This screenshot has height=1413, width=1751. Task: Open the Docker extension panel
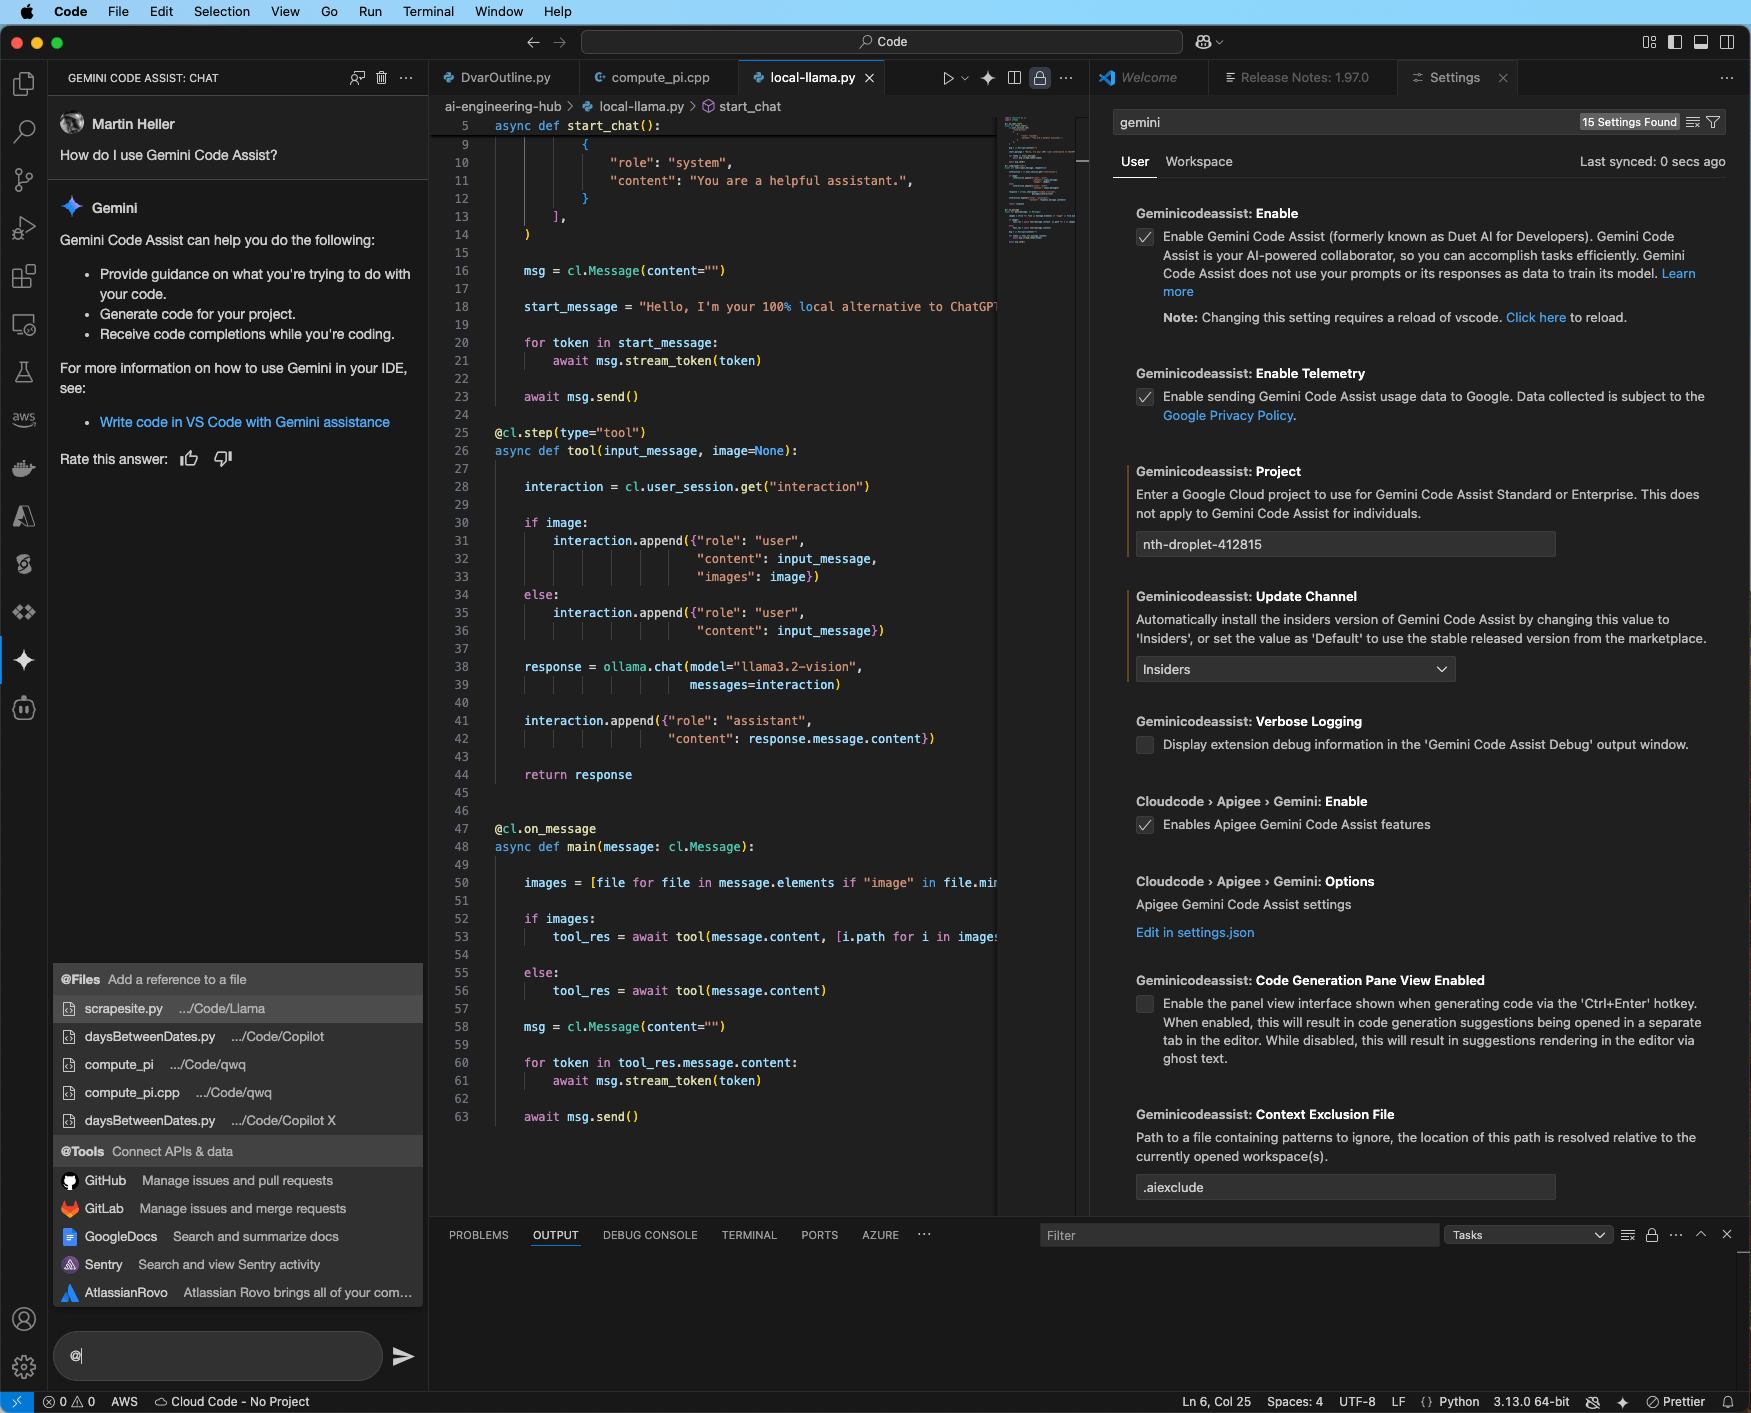(x=23, y=468)
